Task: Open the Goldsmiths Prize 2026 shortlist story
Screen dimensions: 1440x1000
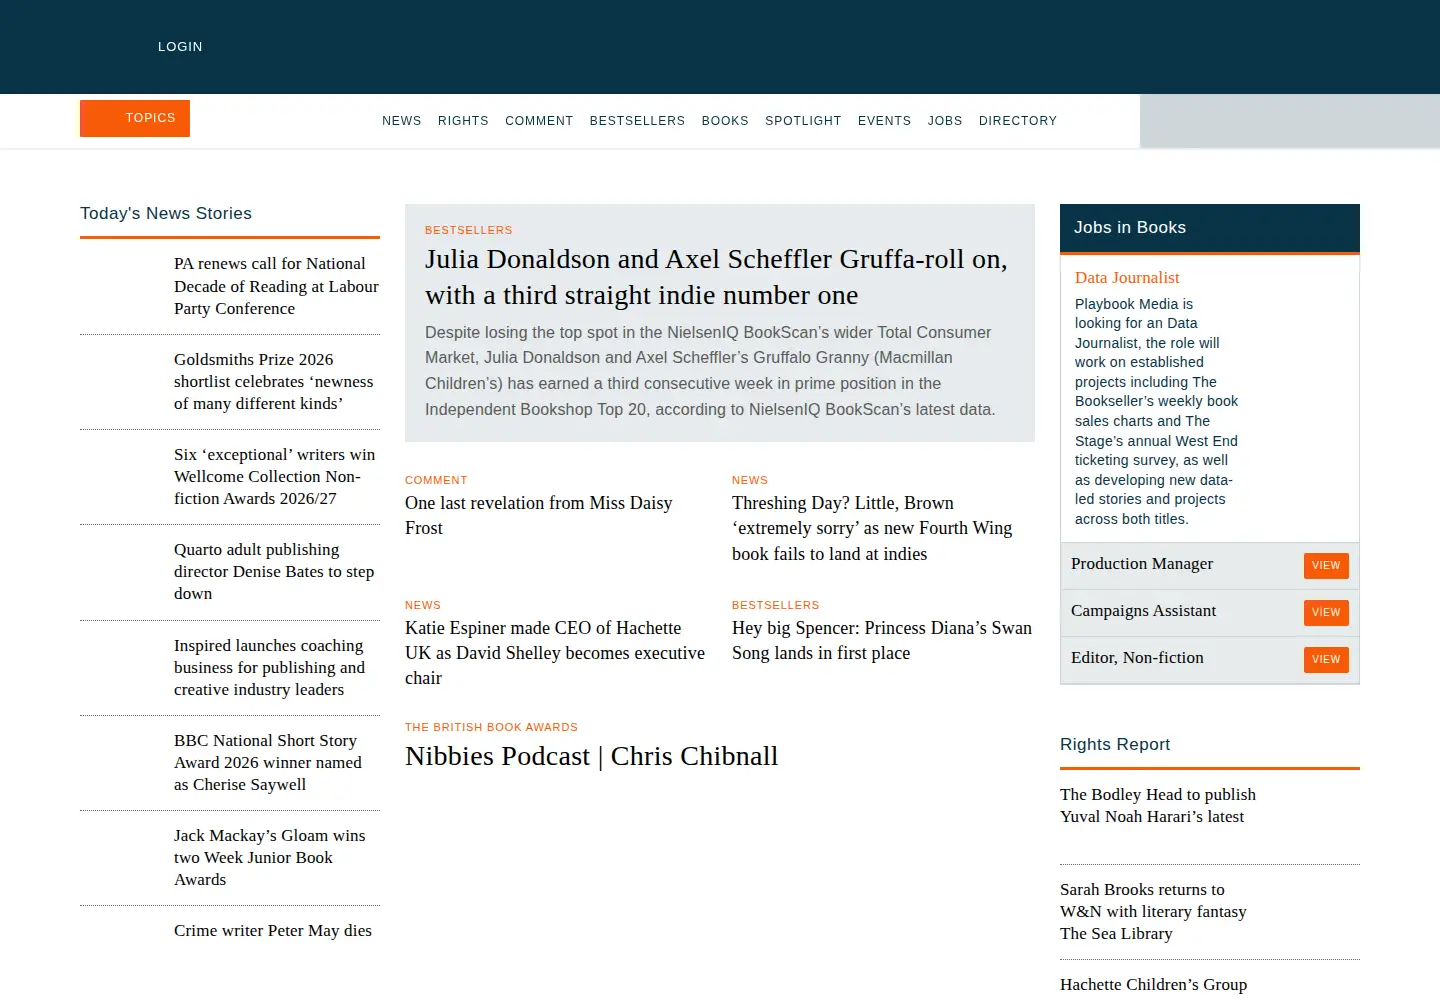Action: pyautogui.click(x=274, y=381)
